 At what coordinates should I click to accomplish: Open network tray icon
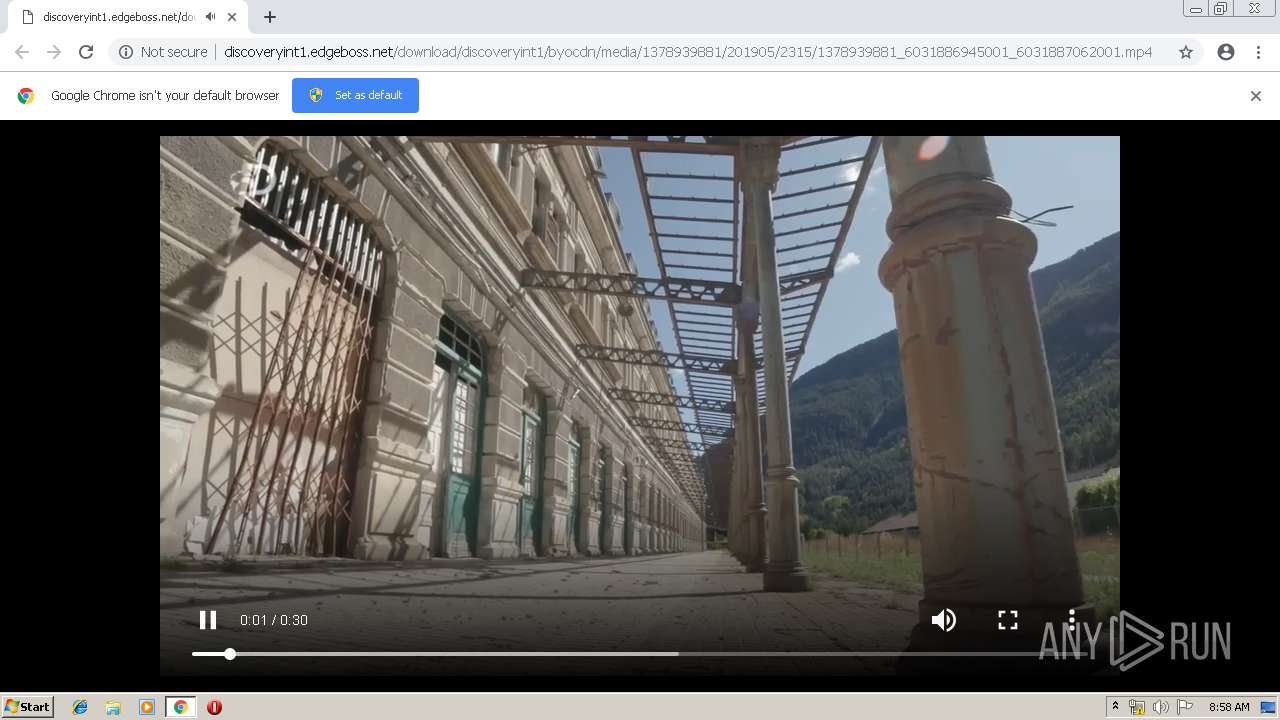tap(1137, 707)
